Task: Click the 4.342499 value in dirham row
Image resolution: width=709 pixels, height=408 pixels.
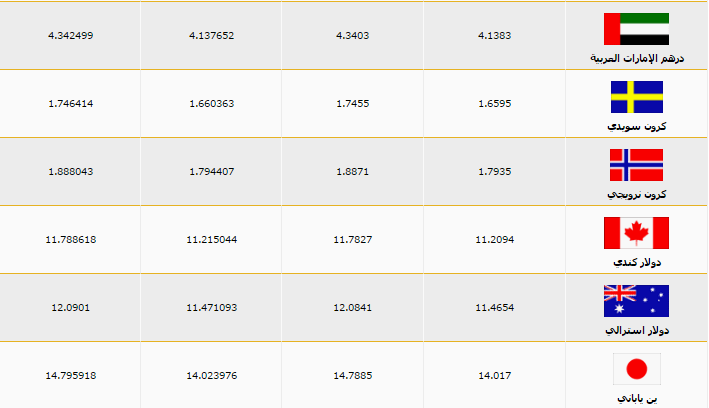Action: pyautogui.click(x=70, y=35)
